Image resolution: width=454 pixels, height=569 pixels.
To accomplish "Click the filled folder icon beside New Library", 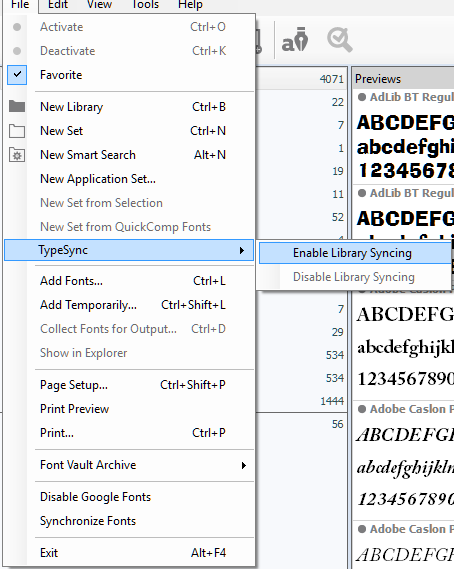I will coord(17,107).
